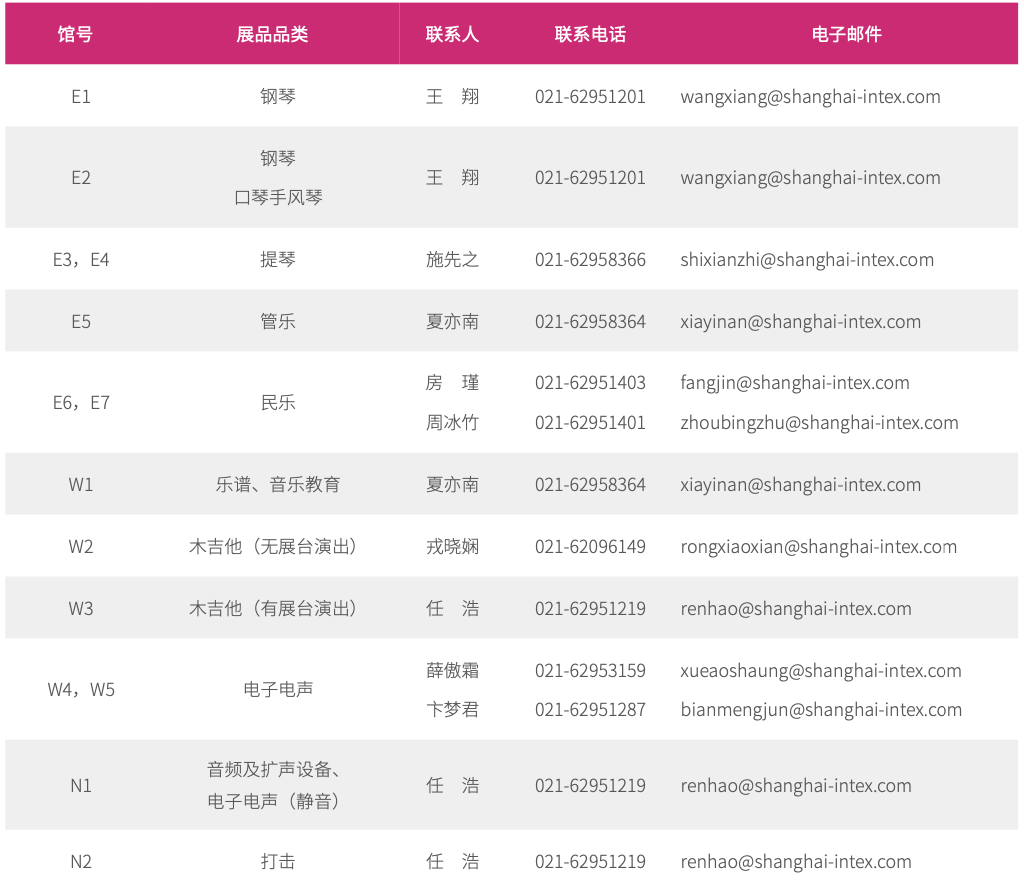1024x887 pixels.
Task: Click the 电子邮件 column header
Action: tap(846, 34)
